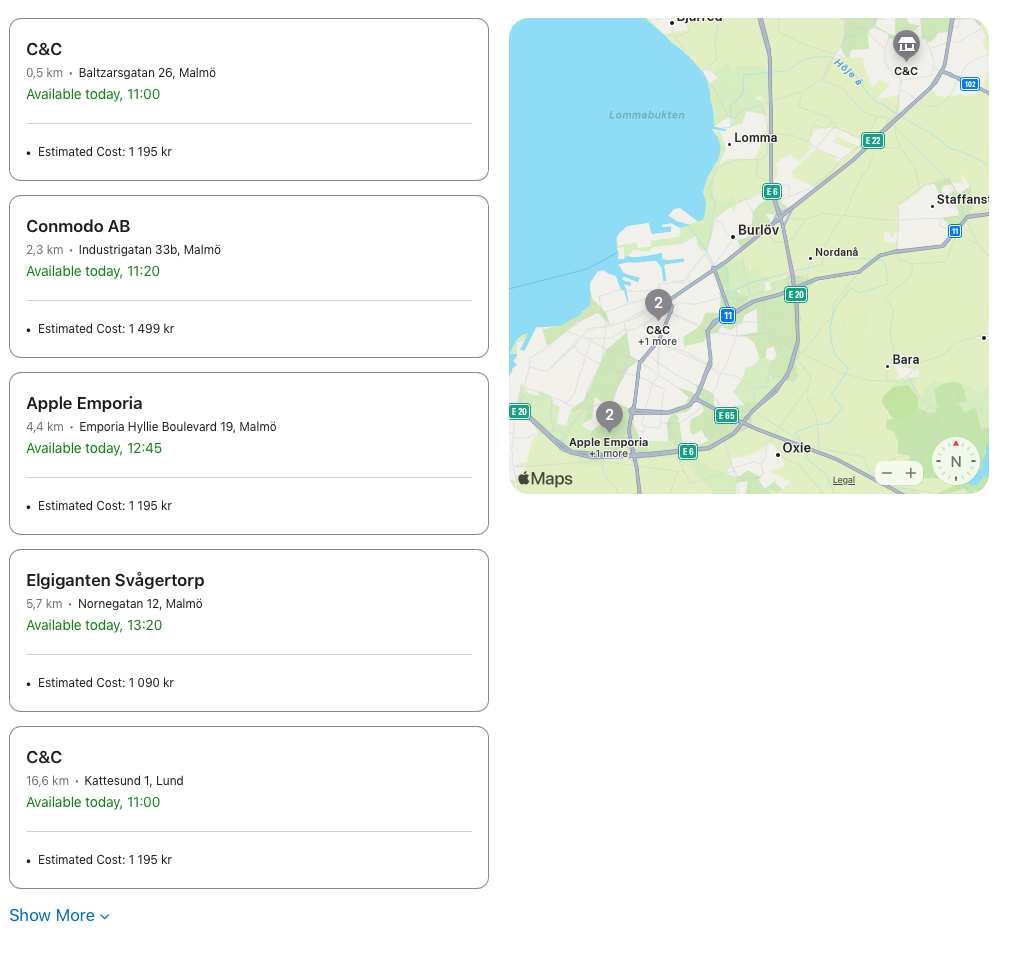Open the Apple Emporia cluster pin

[x=609, y=416]
